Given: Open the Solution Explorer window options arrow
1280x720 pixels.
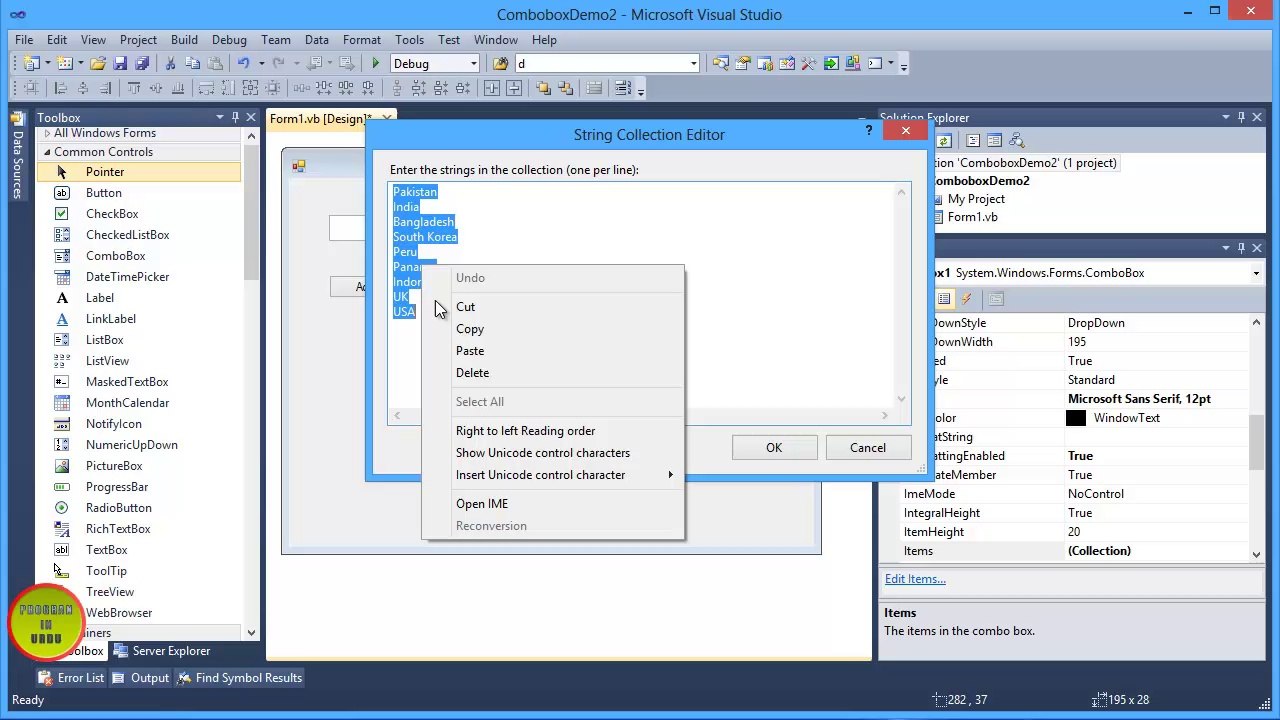Looking at the screenshot, I should point(1226,118).
